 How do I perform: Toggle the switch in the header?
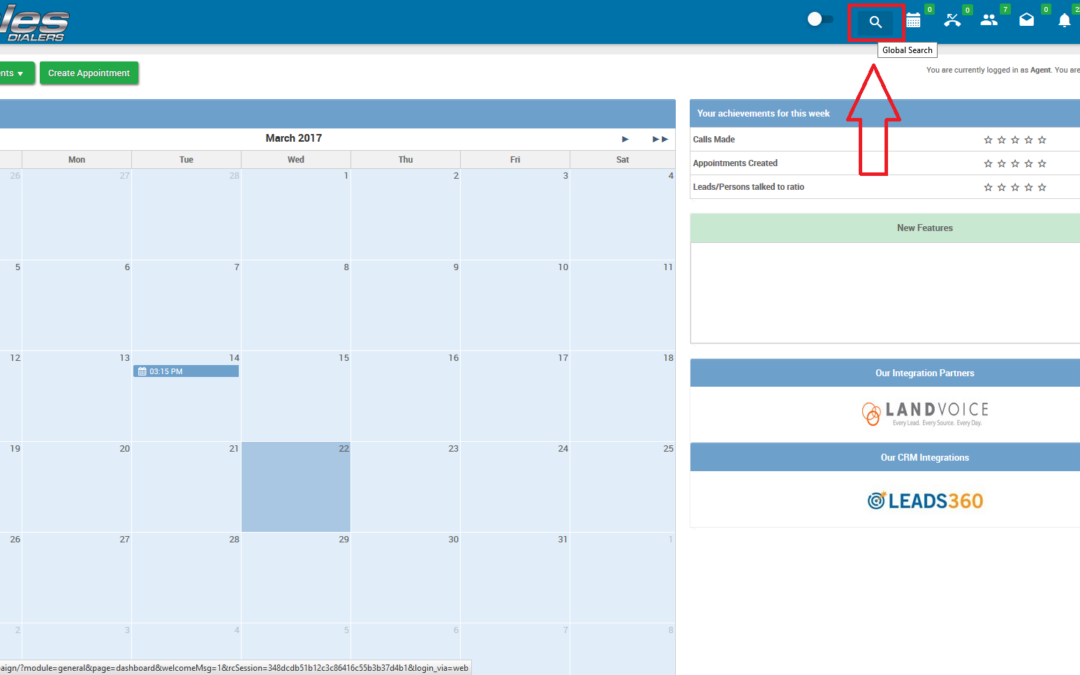click(x=820, y=19)
